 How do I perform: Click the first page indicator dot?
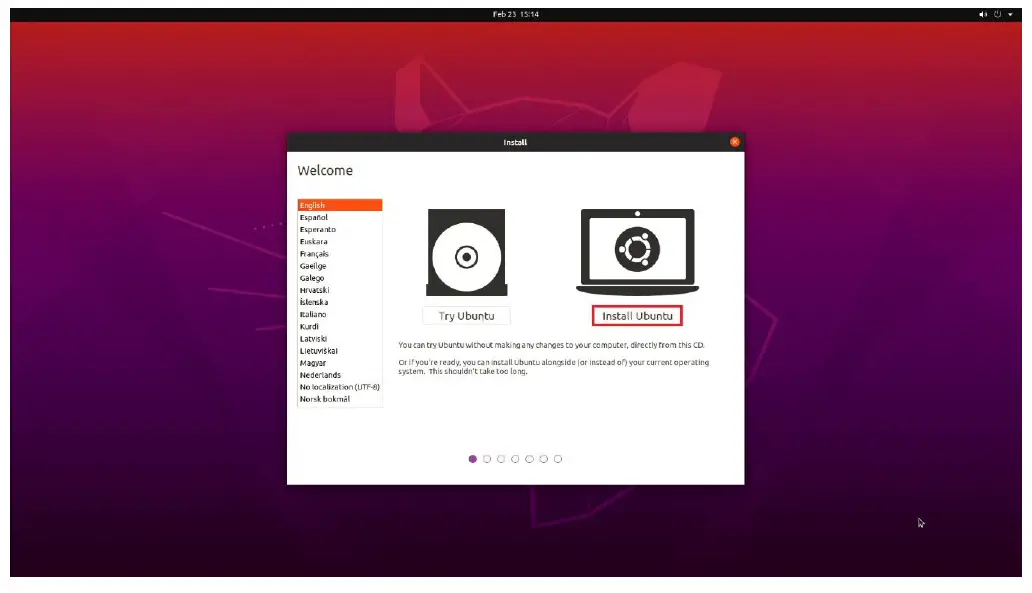(x=473, y=459)
